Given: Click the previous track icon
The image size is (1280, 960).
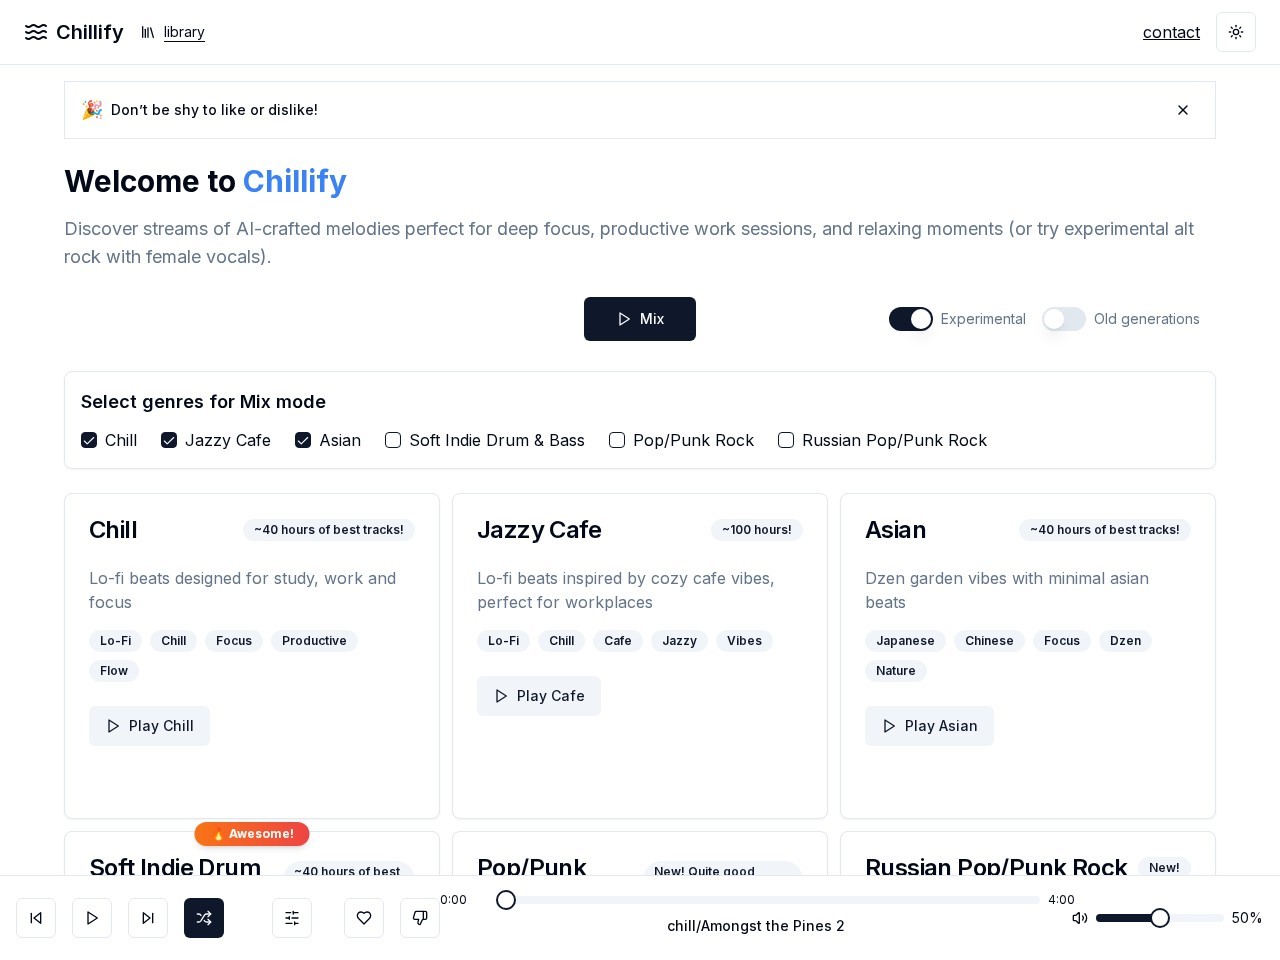Looking at the screenshot, I should tap(36, 918).
